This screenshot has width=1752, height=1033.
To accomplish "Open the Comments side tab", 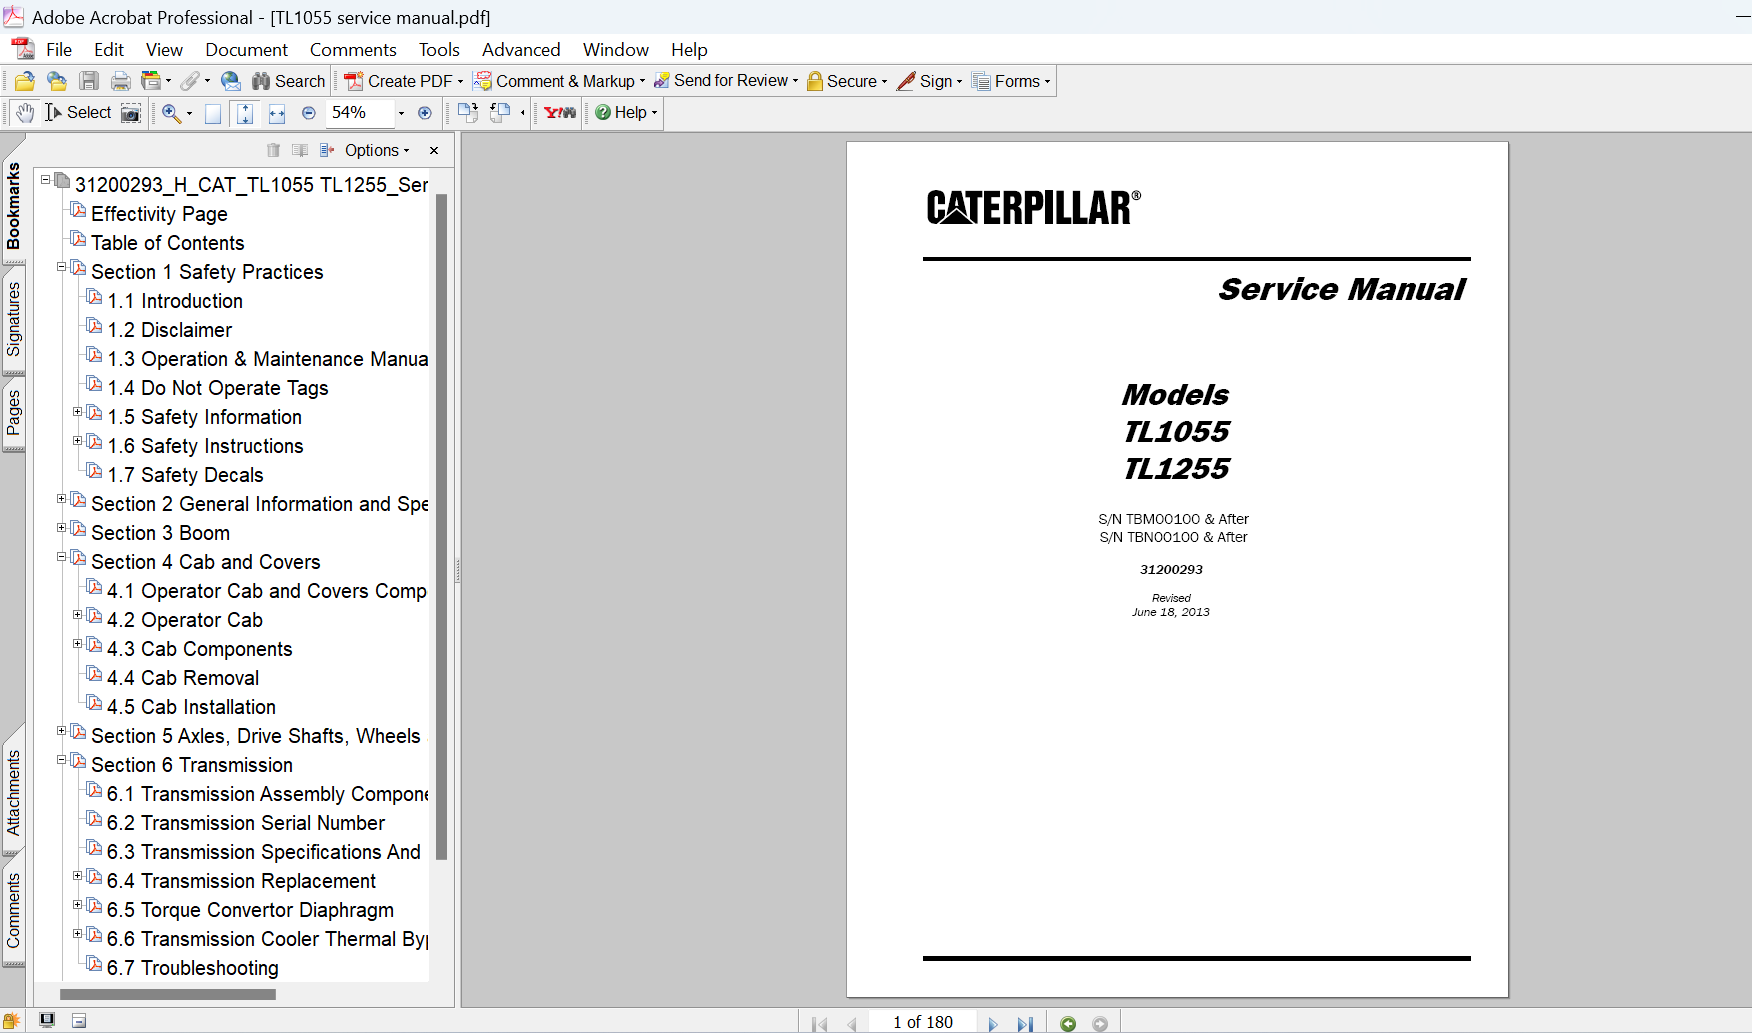I will pos(13,910).
